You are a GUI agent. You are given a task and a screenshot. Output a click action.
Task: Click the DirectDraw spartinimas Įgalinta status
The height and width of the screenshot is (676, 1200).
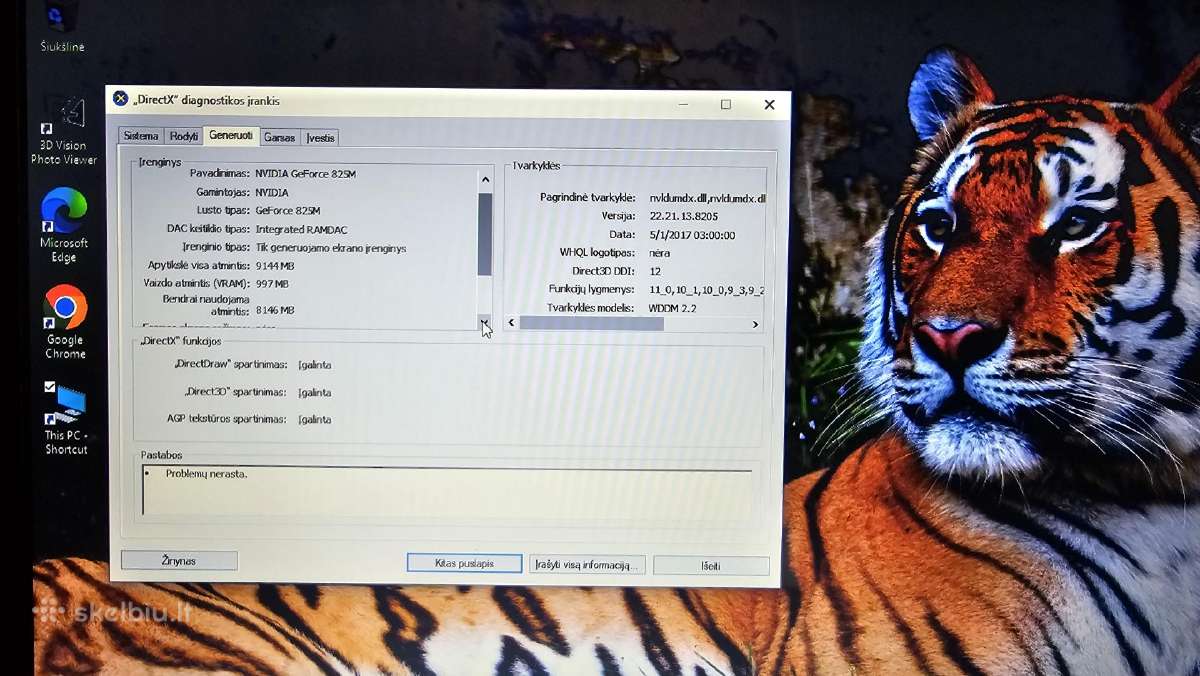315,365
